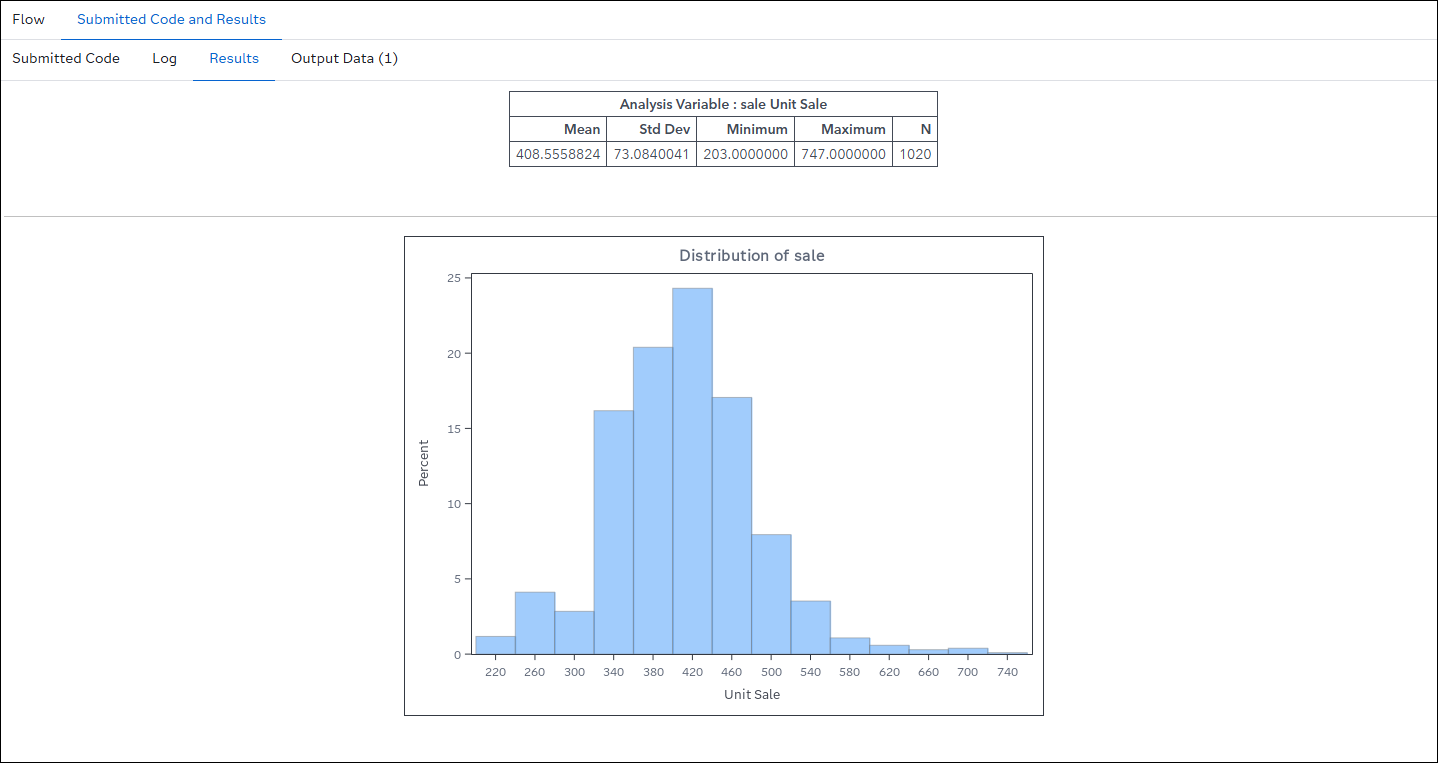Switch to the Flow tab
This screenshot has height=763, width=1438.
28,19
